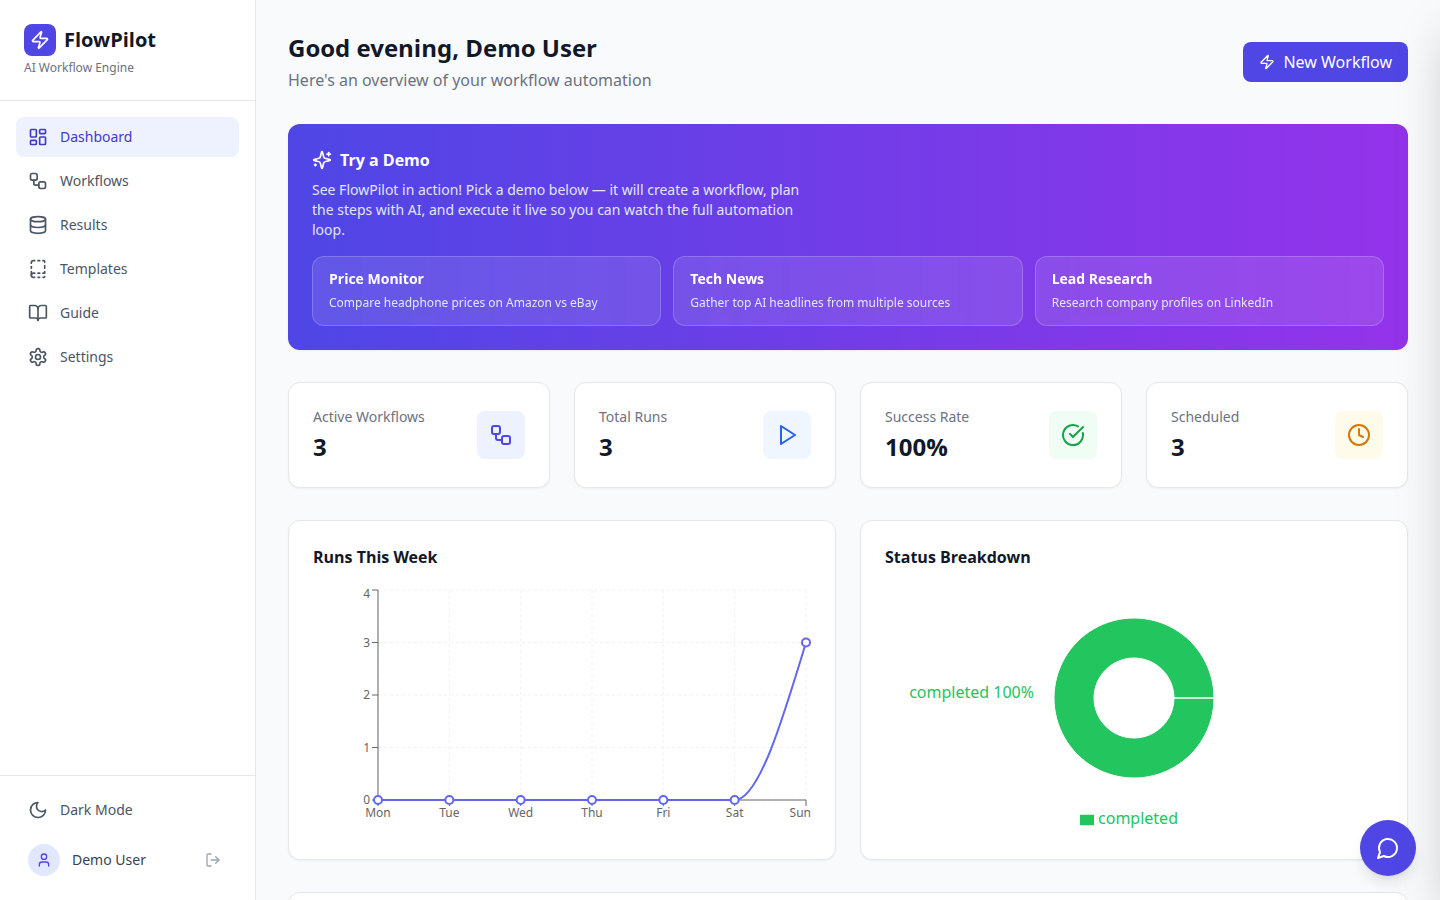This screenshot has width=1440, height=900.
Task: Open Settings from the sidebar
Action: pos(127,357)
